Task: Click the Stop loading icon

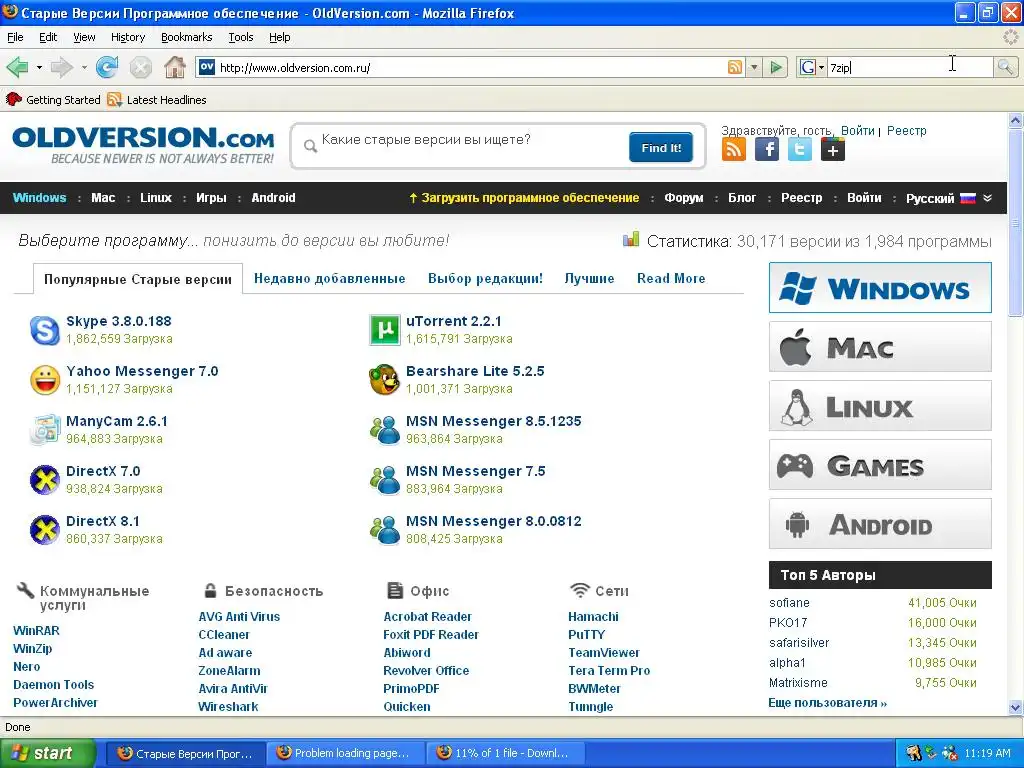Action: point(140,67)
